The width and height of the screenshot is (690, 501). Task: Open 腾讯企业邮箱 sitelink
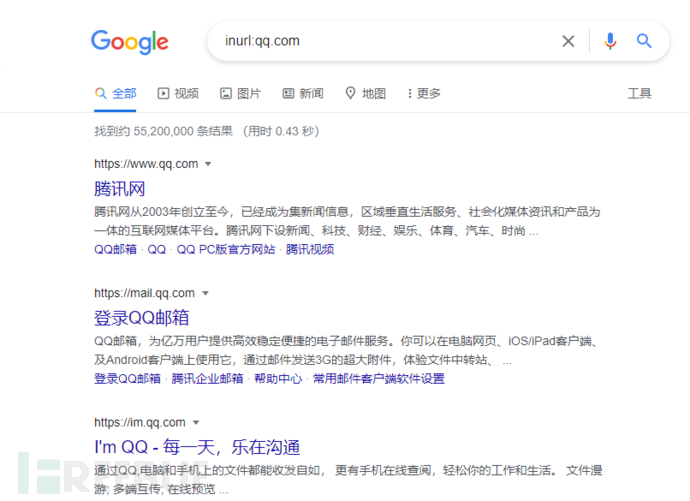pyautogui.click(x=207, y=379)
